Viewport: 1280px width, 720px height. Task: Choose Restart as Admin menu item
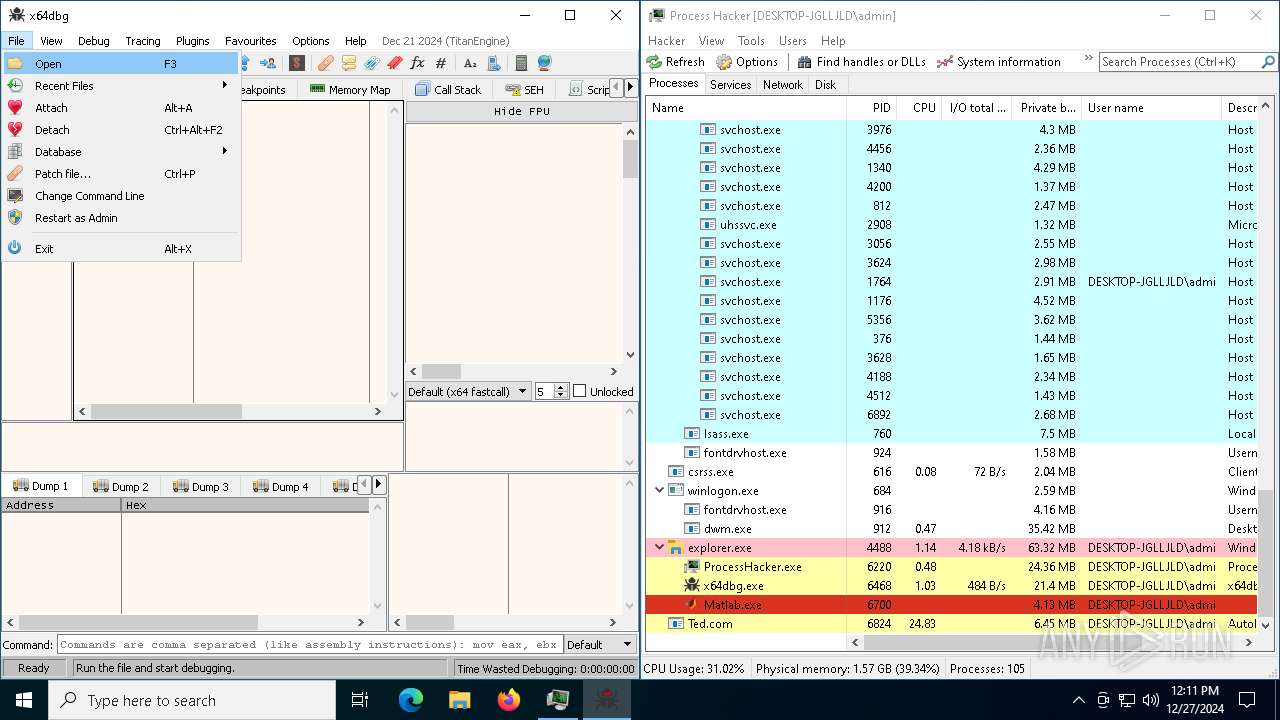[x=120, y=218]
